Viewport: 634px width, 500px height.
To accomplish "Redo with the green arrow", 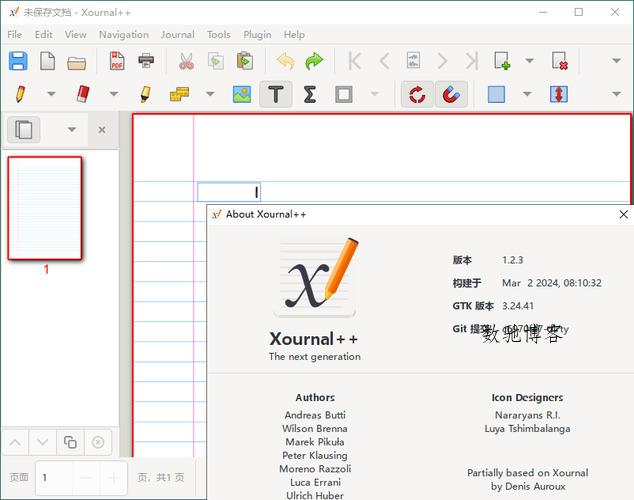I will click(314, 61).
